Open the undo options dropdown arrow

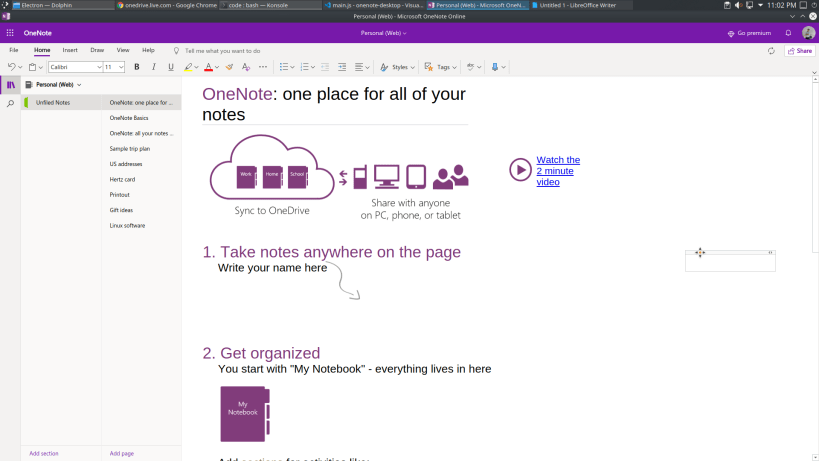pos(20,67)
